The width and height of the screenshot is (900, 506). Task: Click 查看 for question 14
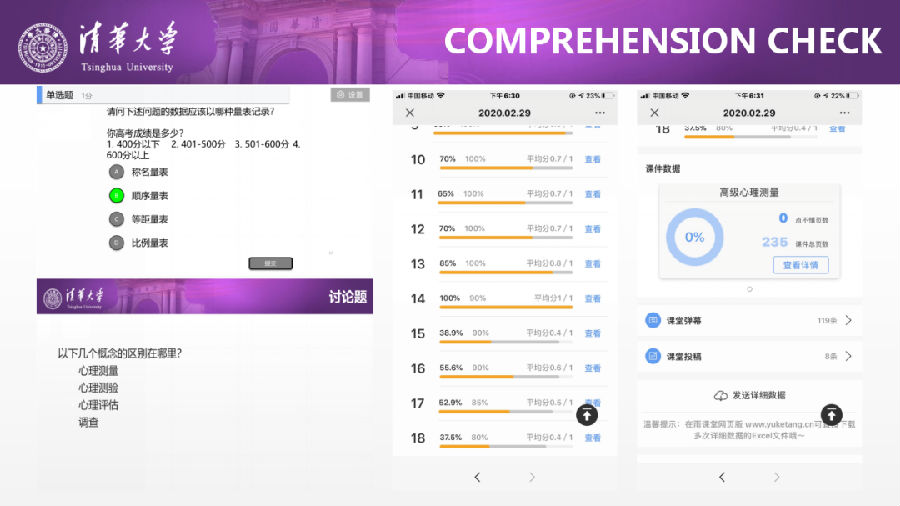tap(592, 299)
